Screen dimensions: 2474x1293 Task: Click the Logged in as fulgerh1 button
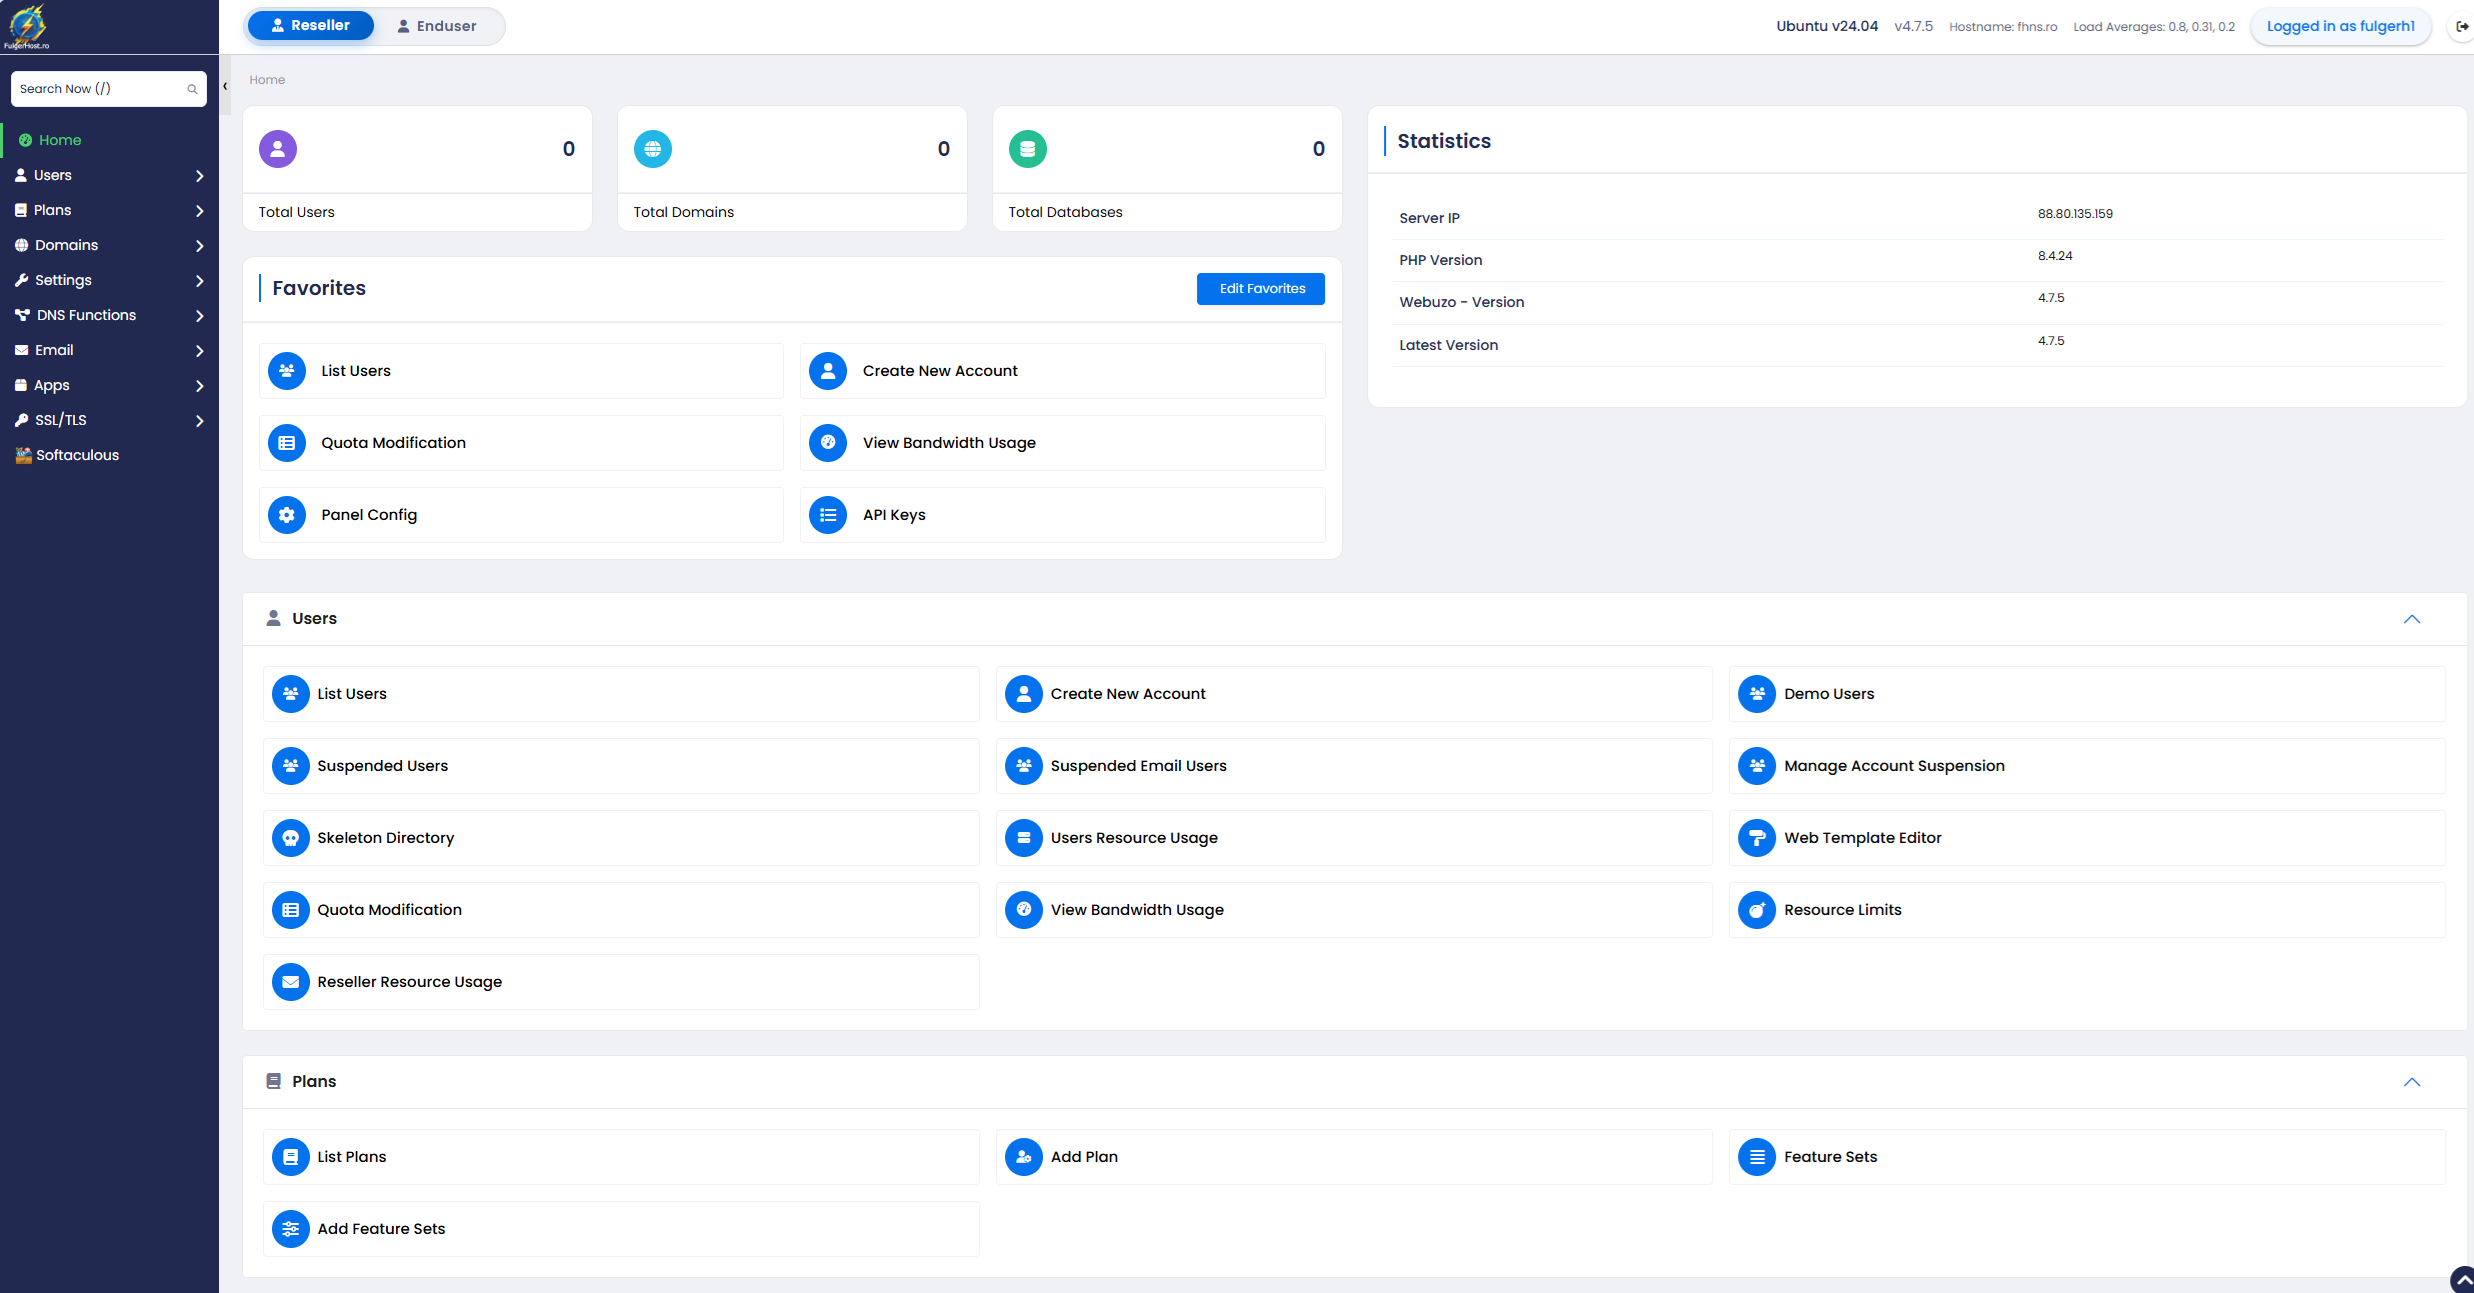2340,26
